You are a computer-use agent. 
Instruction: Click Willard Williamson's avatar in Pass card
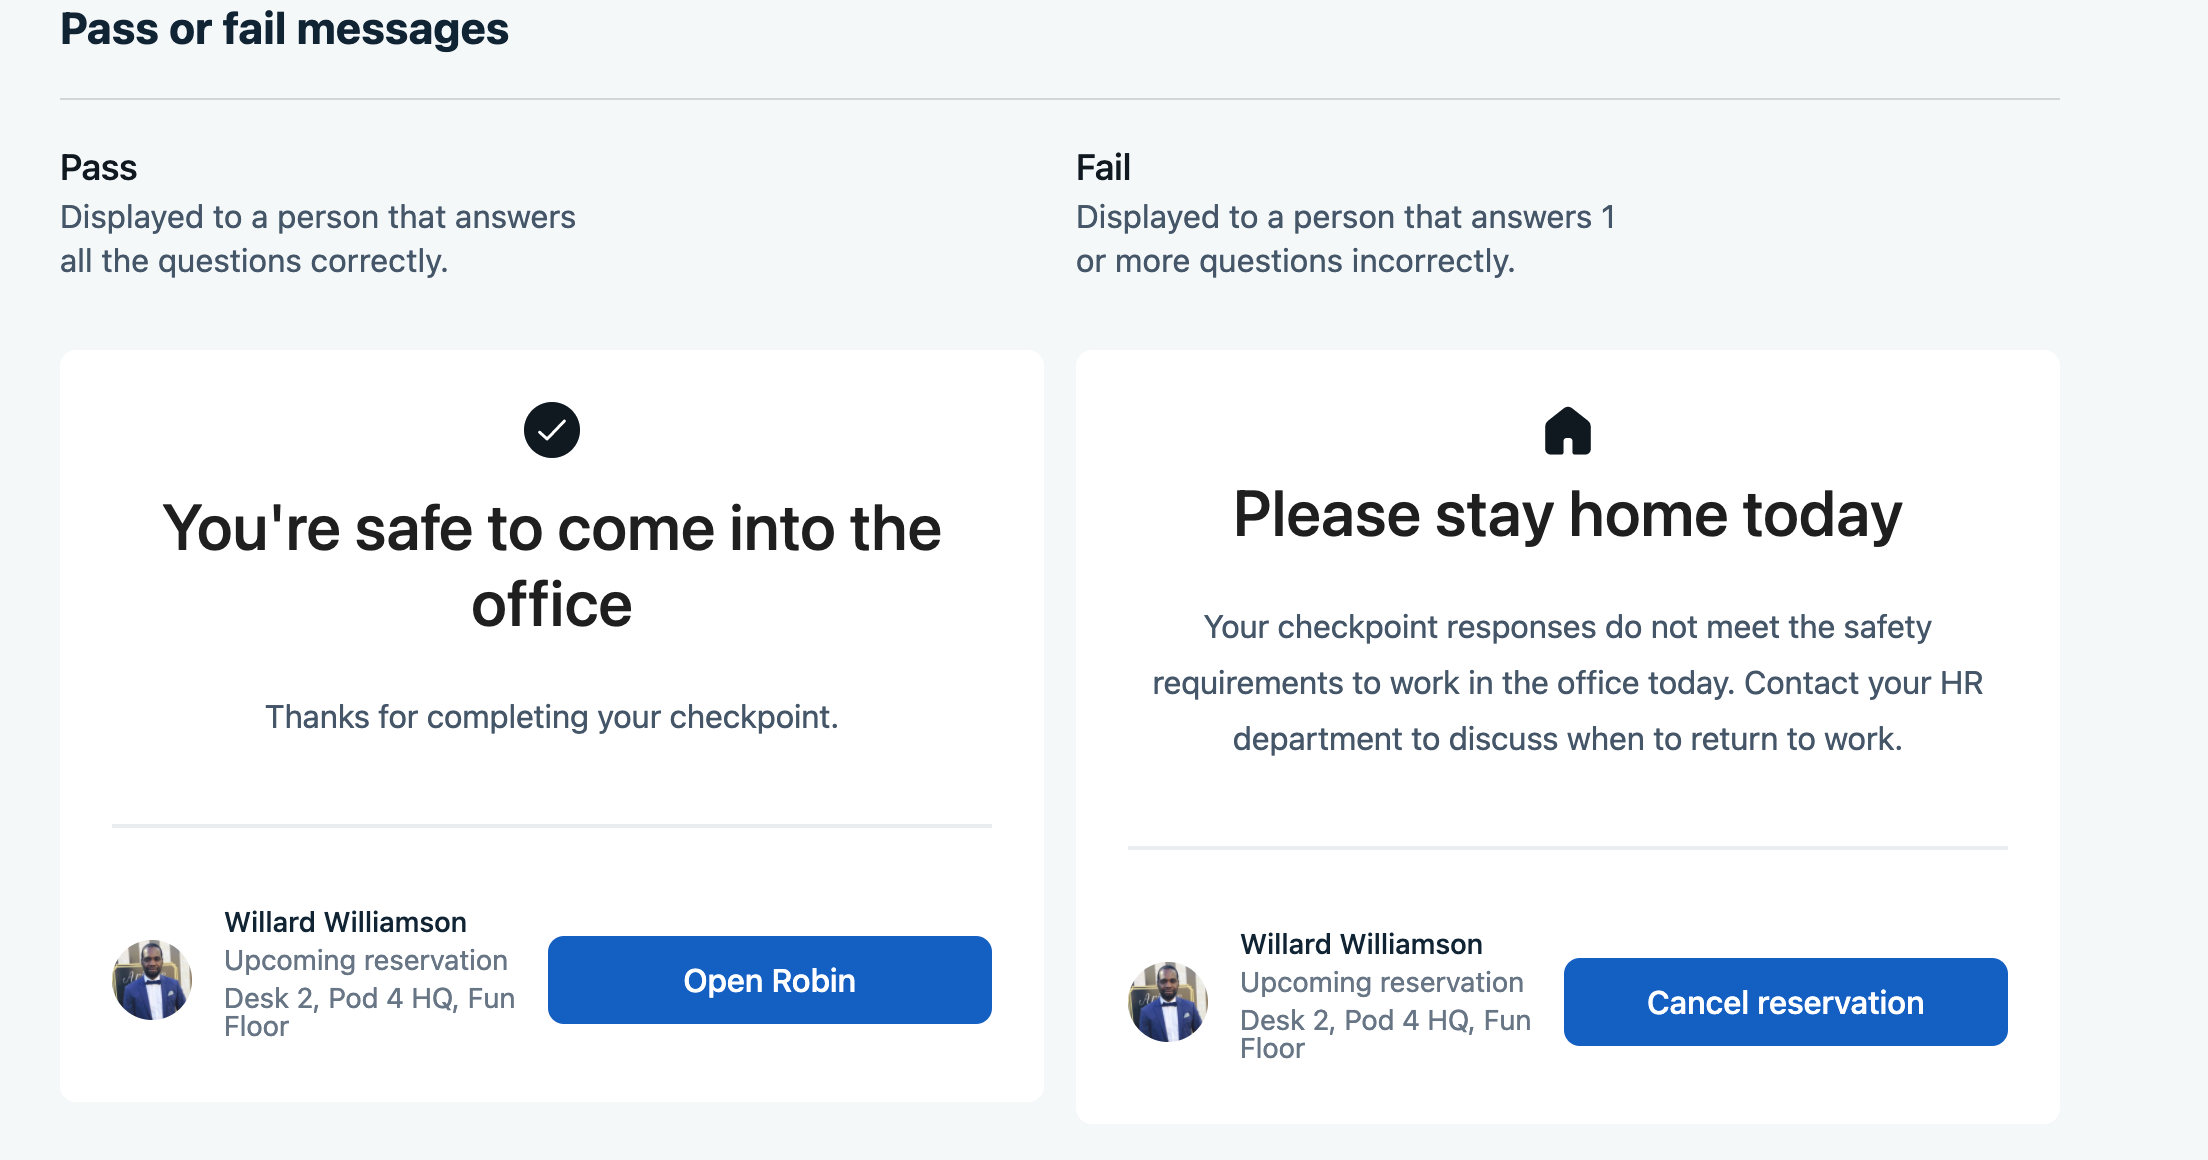tap(152, 980)
